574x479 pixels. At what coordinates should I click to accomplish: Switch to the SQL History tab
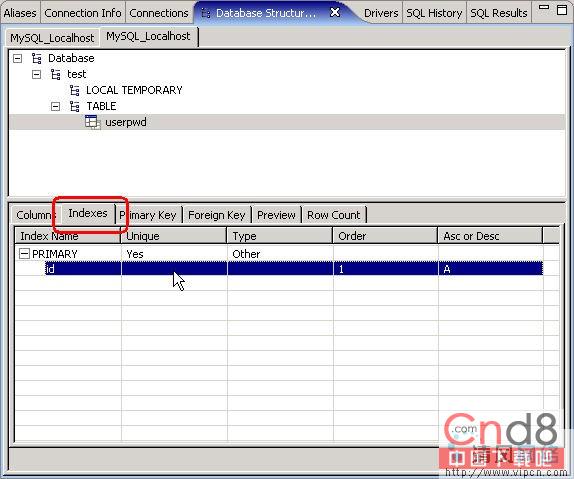434,13
